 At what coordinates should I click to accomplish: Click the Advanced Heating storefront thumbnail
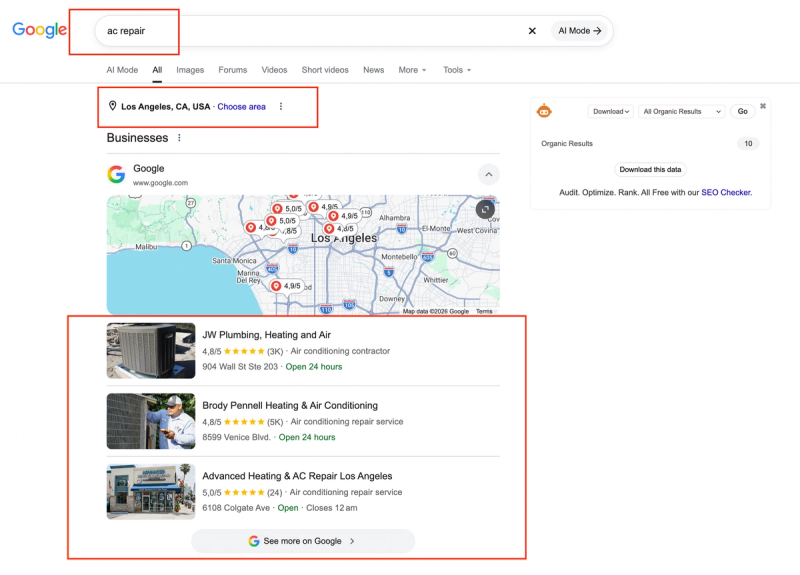(151, 491)
